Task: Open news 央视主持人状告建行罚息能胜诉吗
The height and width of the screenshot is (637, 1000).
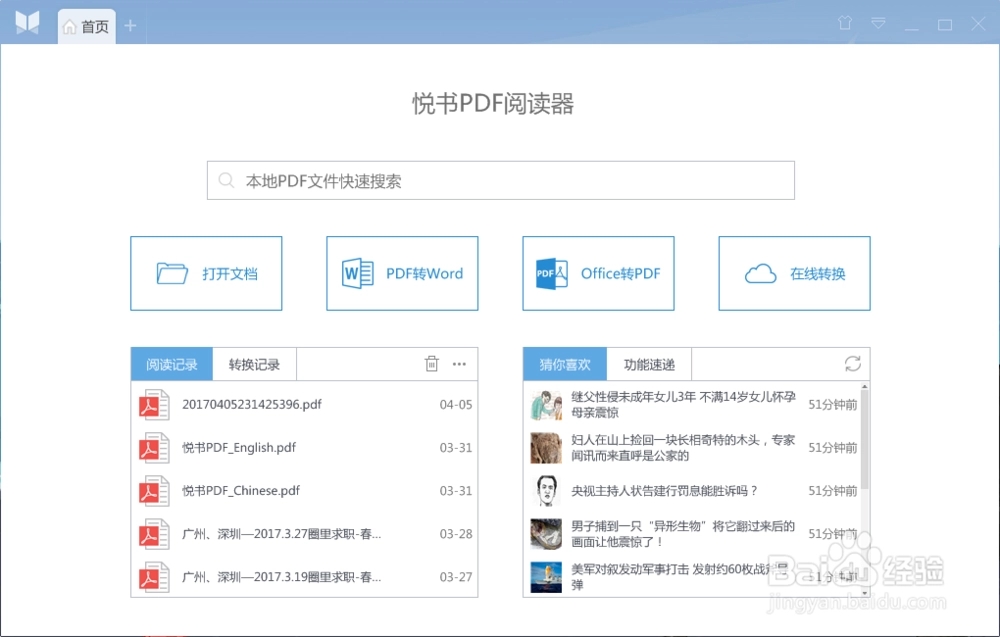Action: pos(664,490)
